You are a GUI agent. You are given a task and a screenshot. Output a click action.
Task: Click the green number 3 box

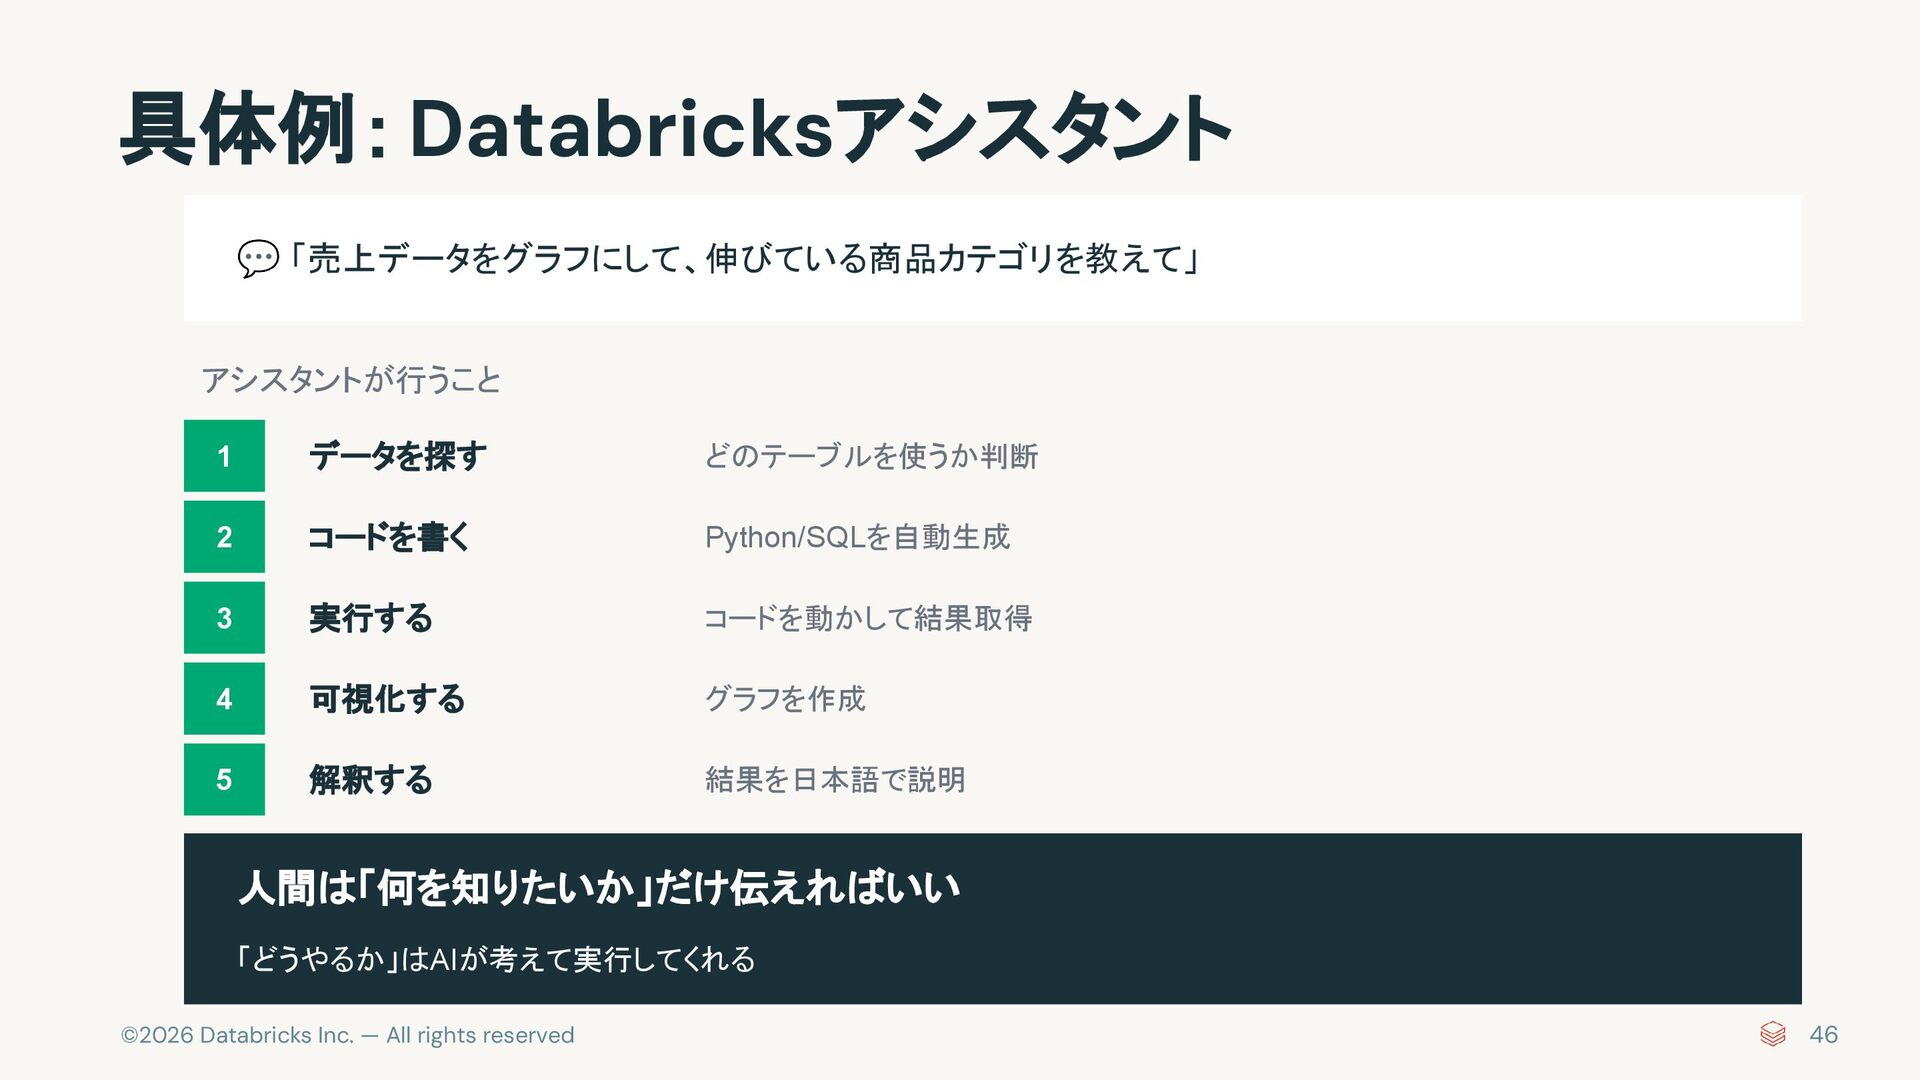(224, 618)
